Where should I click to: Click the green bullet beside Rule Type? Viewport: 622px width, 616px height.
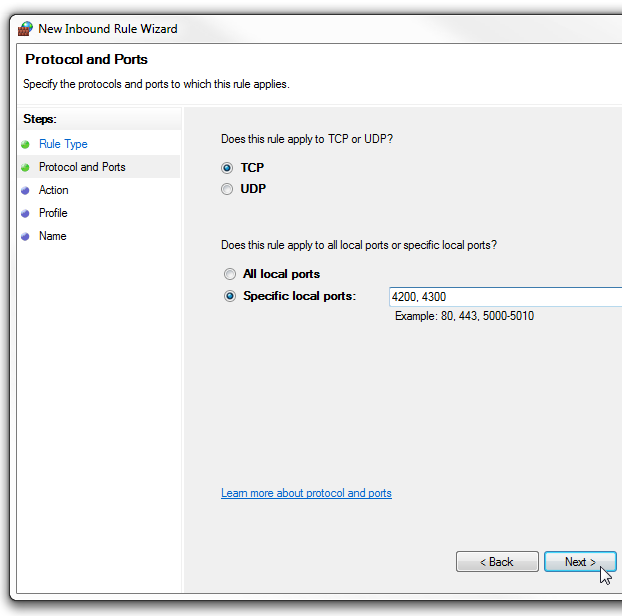[25, 144]
